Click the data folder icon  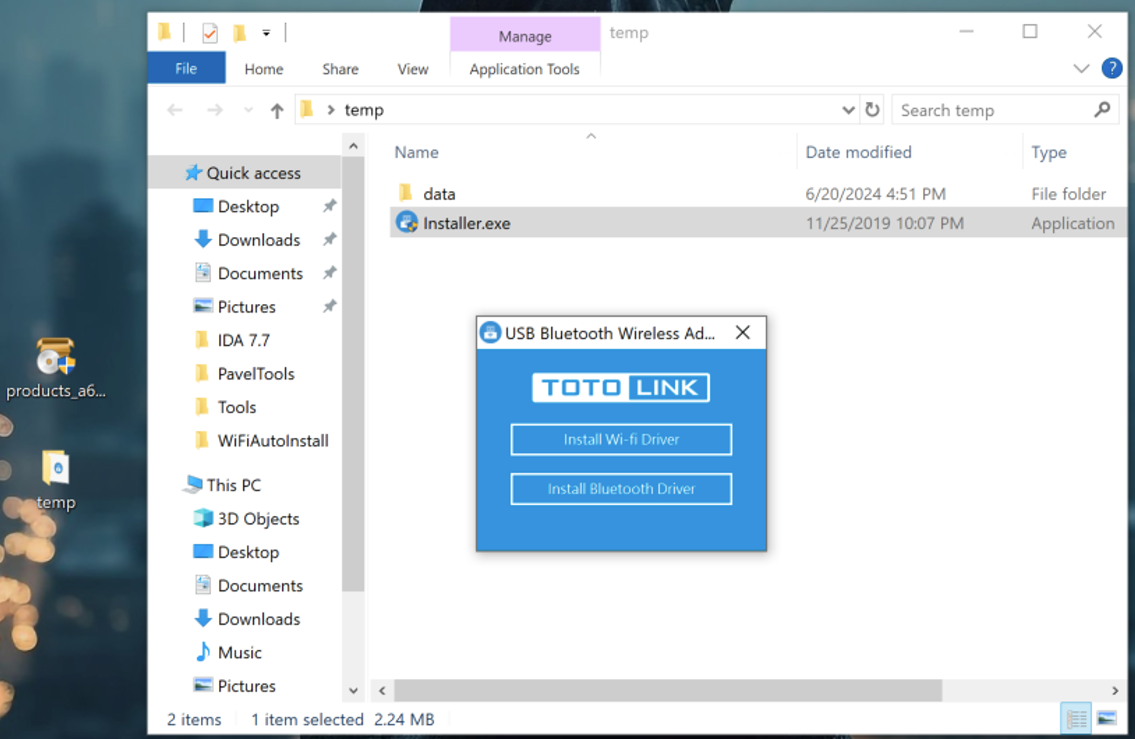(406, 194)
